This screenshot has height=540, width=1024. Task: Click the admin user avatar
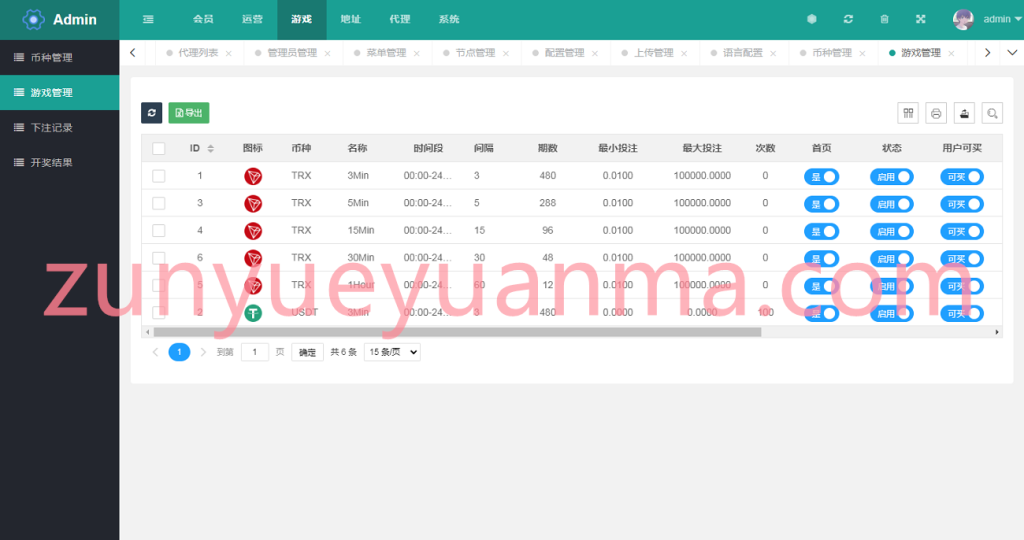tap(963, 20)
